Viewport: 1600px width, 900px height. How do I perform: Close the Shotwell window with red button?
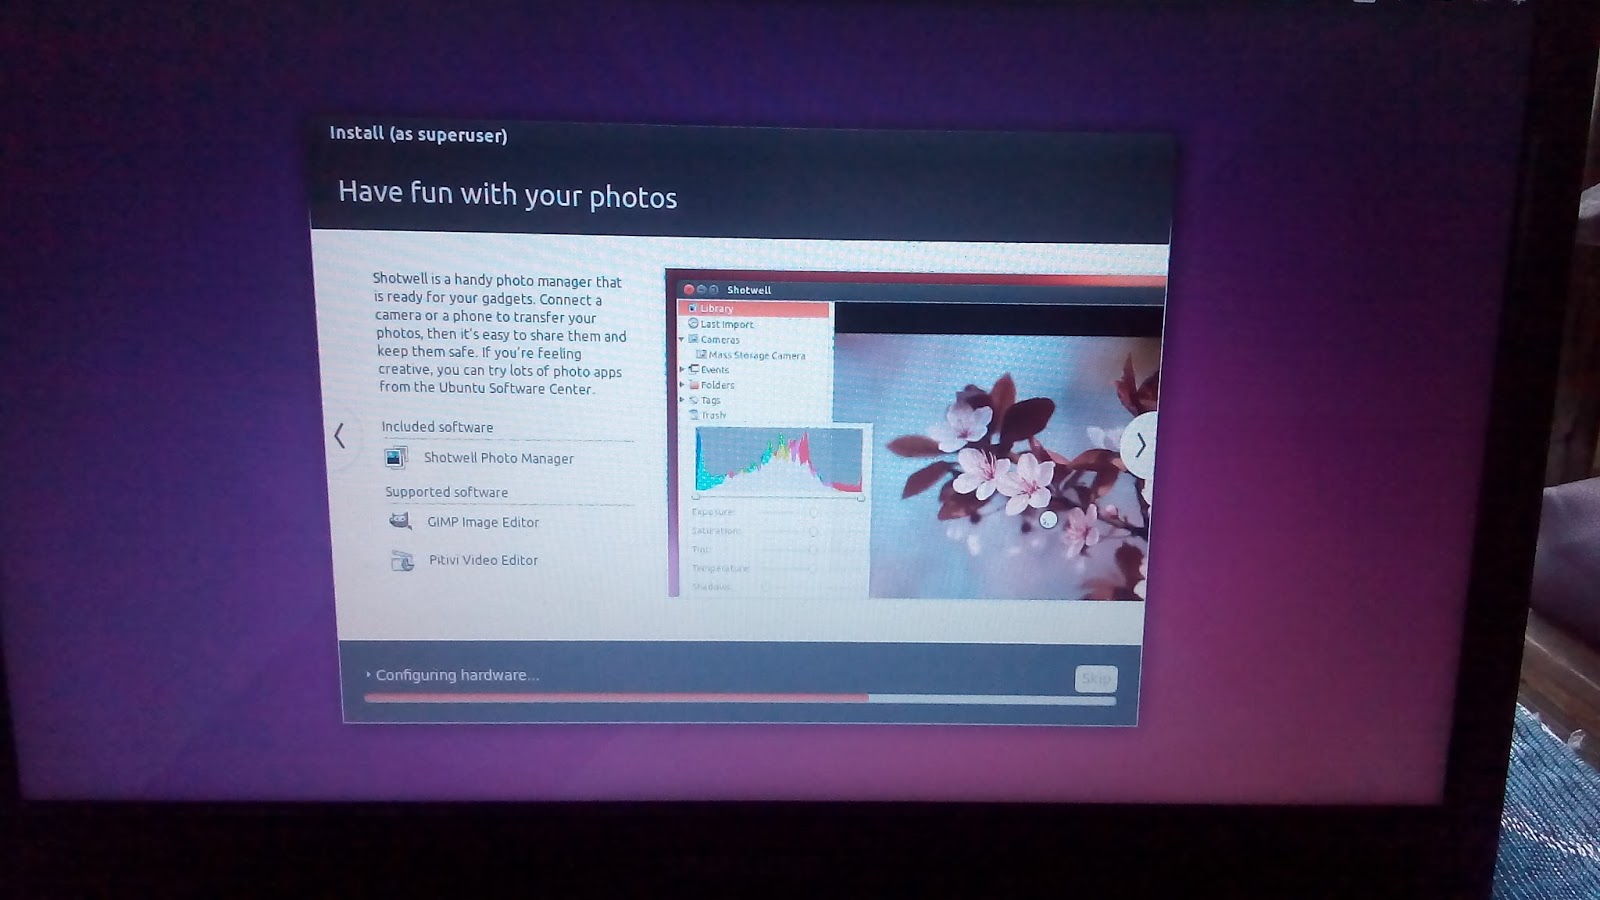point(688,289)
